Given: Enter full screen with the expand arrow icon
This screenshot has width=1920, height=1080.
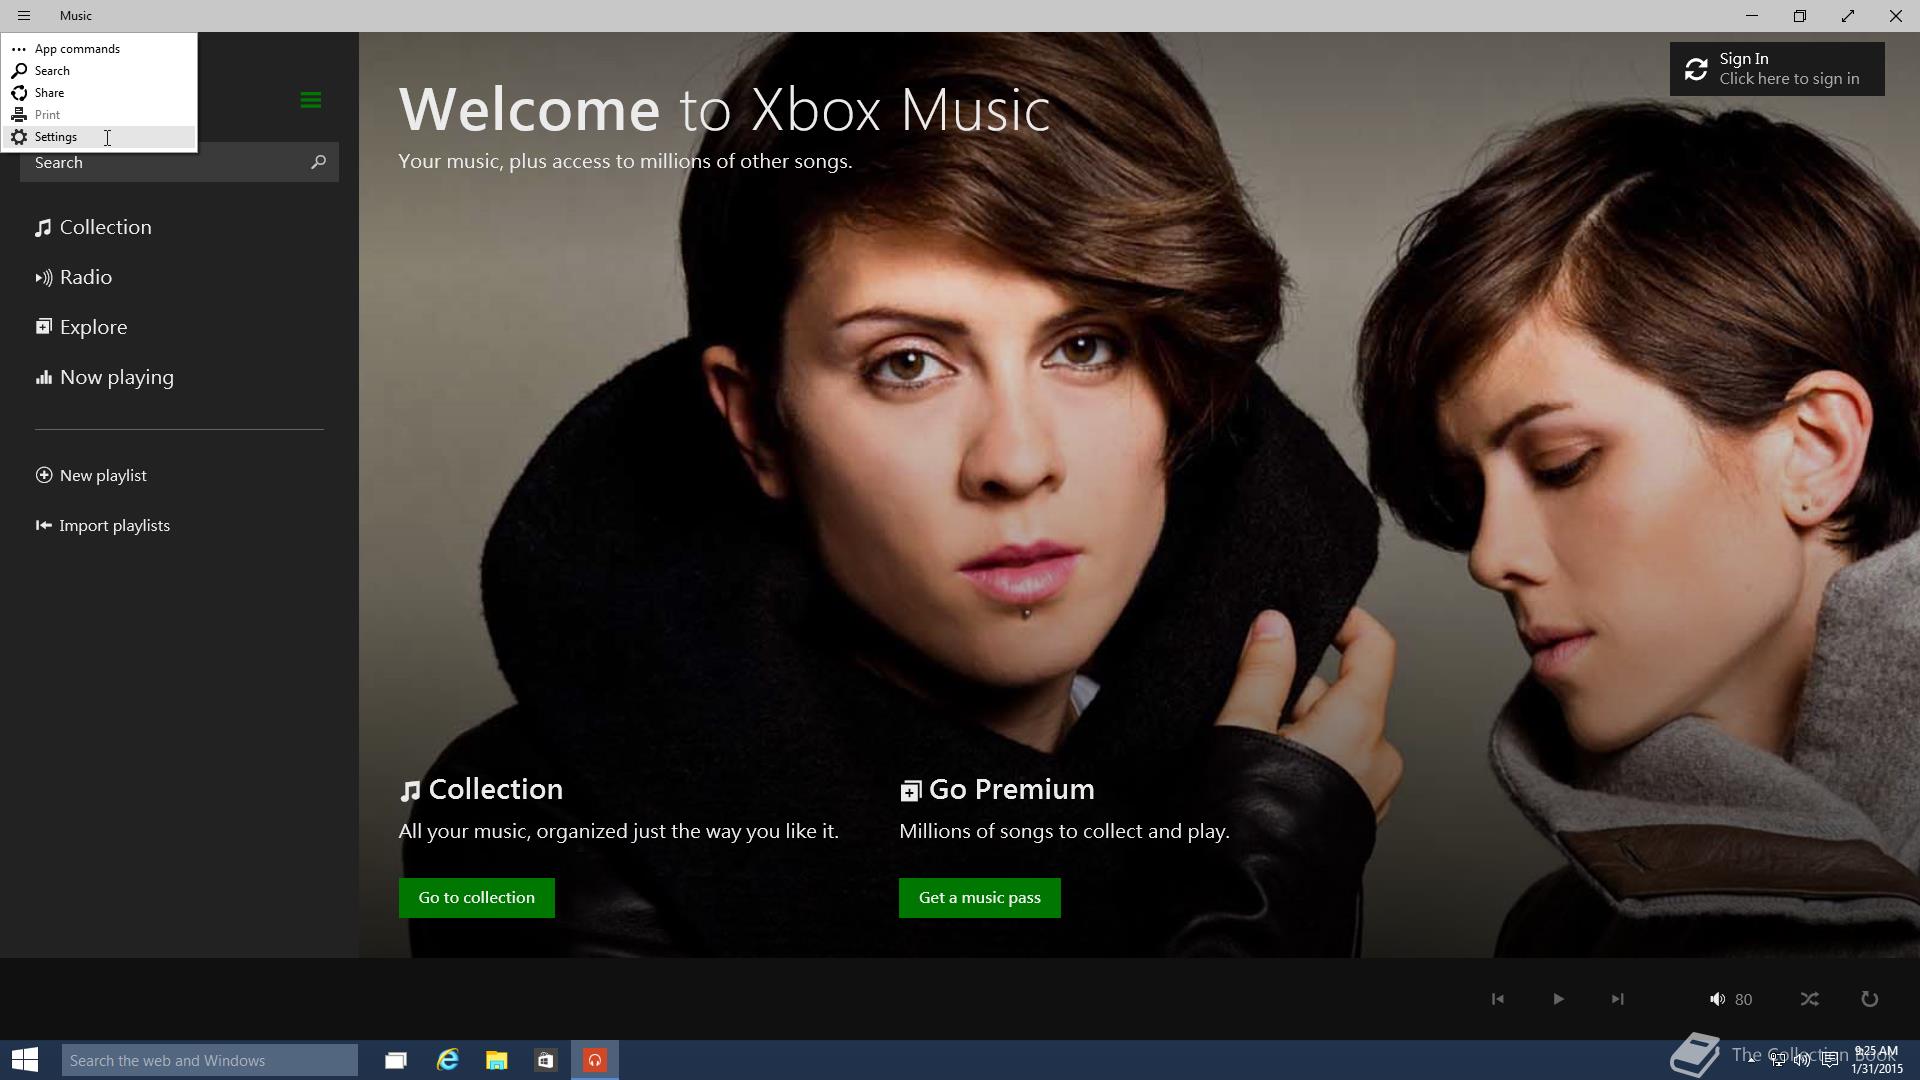Looking at the screenshot, I should tap(1848, 16).
